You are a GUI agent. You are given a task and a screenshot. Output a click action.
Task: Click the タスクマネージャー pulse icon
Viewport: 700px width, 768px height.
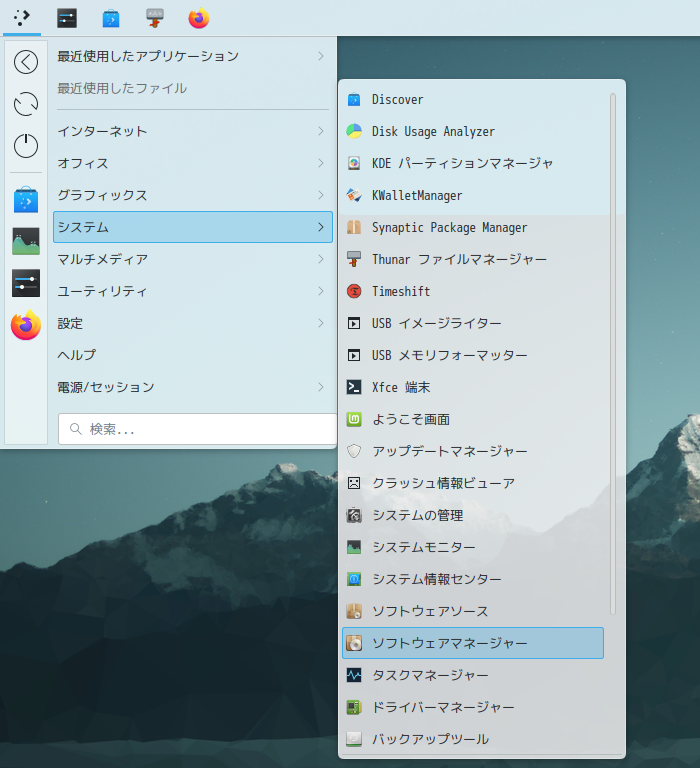point(354,675)
